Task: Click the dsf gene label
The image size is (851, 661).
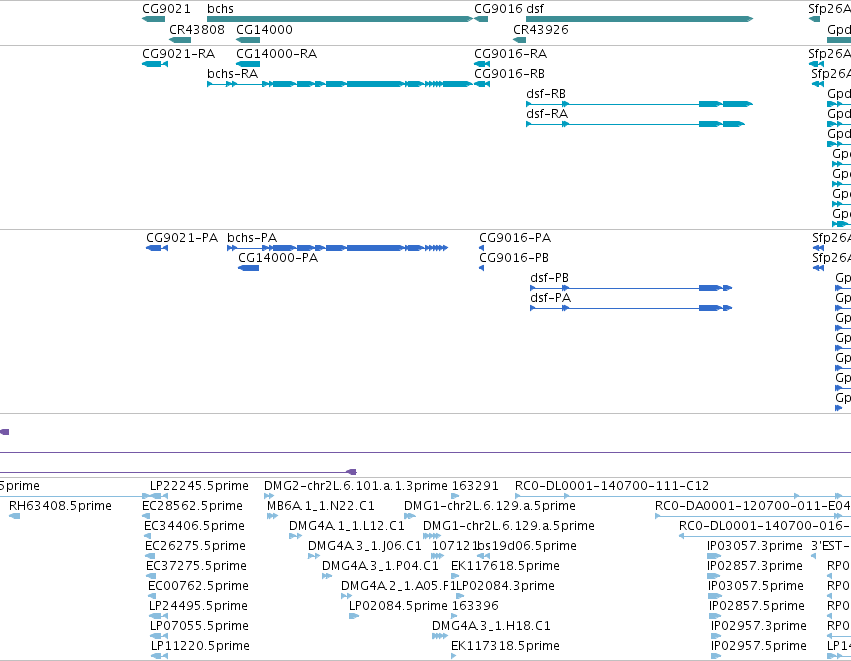Action: pyautogui.click(x=535, y=9)
